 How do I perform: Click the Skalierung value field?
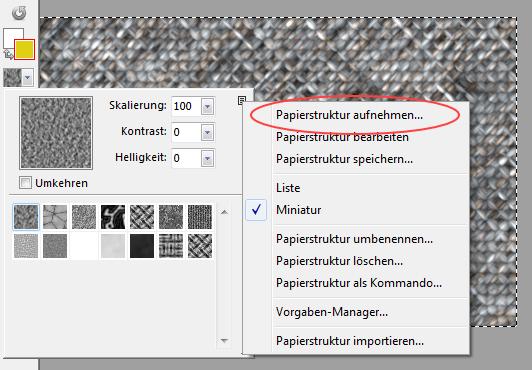coord(187,106)
